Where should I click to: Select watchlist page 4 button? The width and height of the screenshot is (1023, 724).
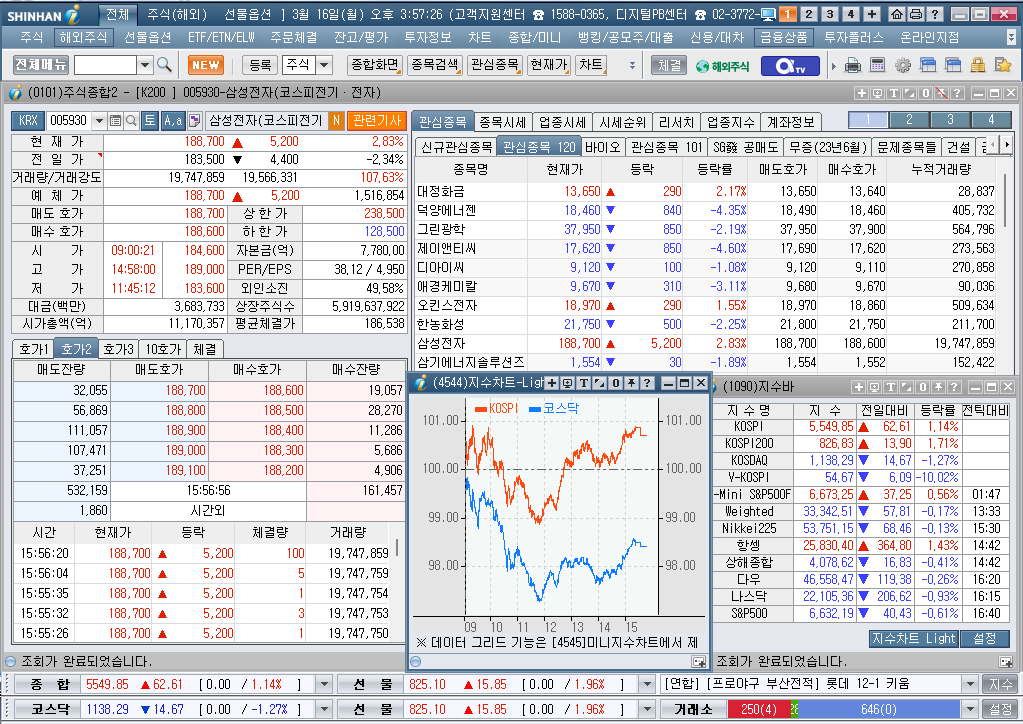[991, 120]
